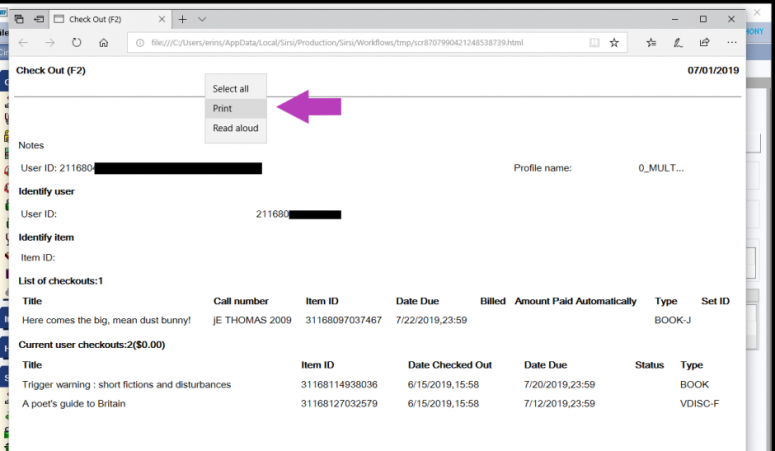775x451 pixels.
Task: Click the site information icon in address bar
Action: (x=140, y=43)
